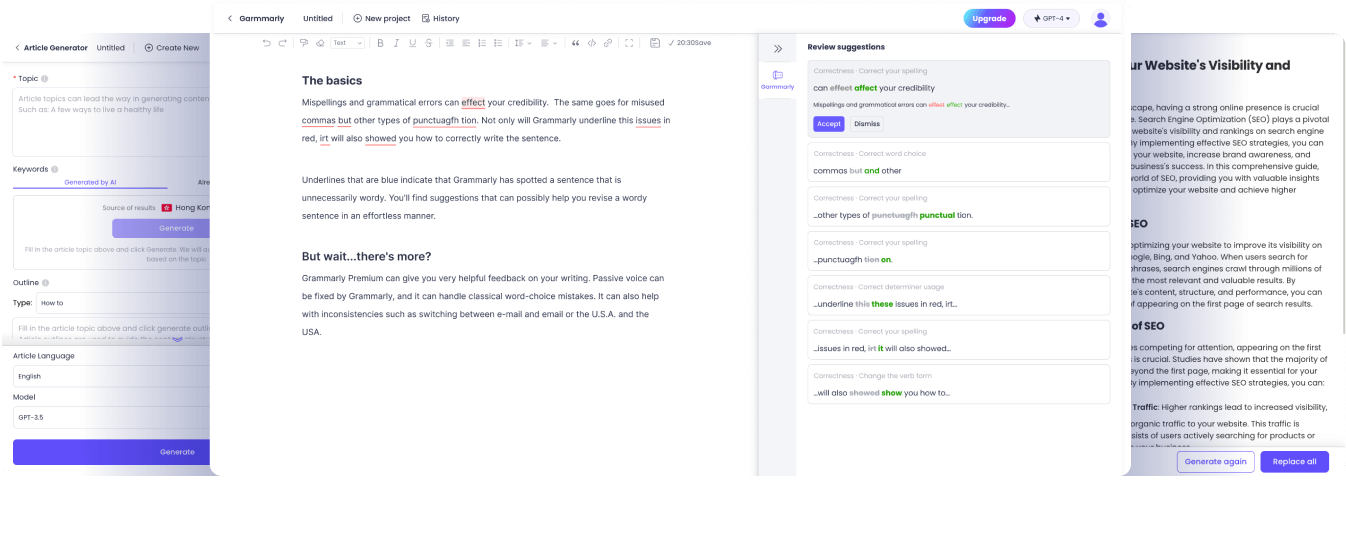
Task: Click the Untitled document name in Garmmarly
Action: point(318,18)
